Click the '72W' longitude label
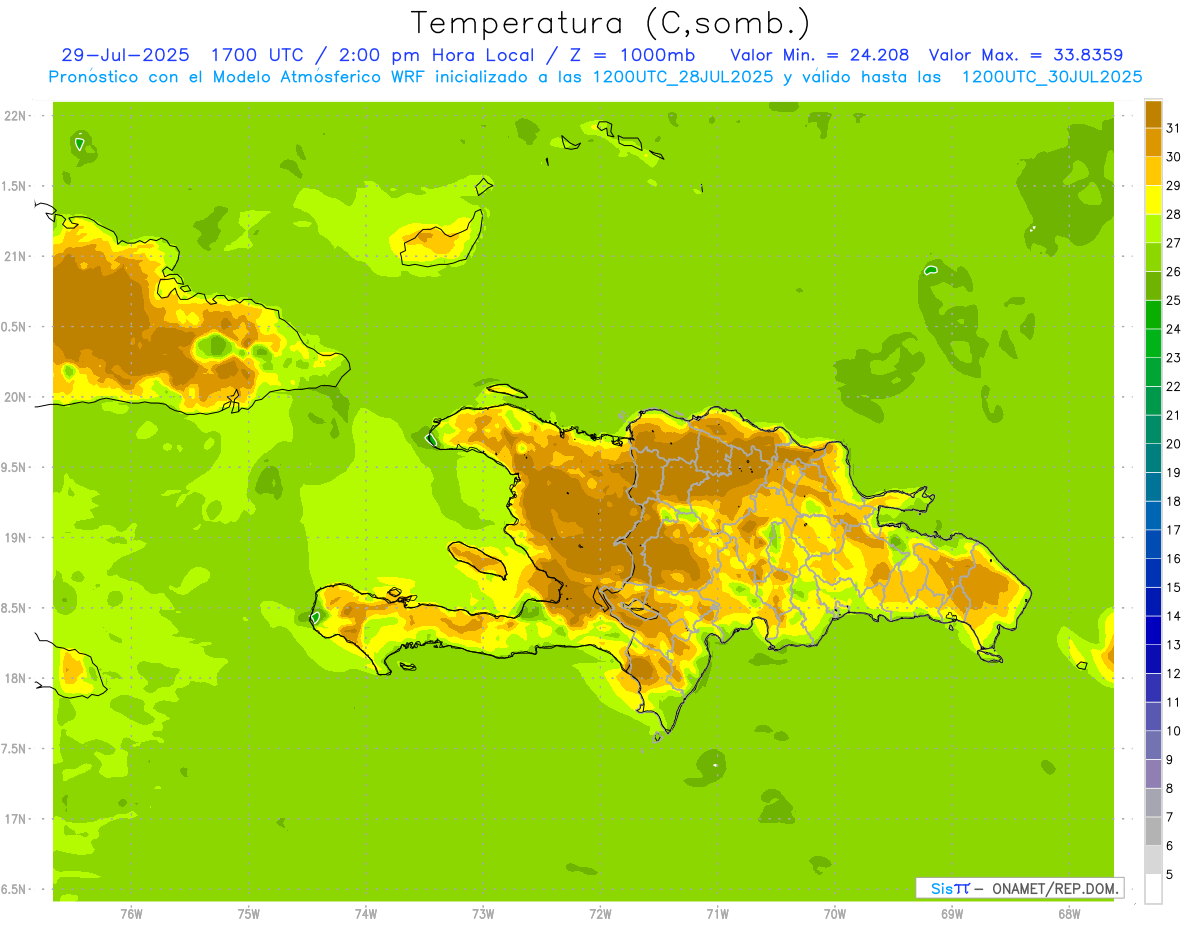 (x=600, y=914)
